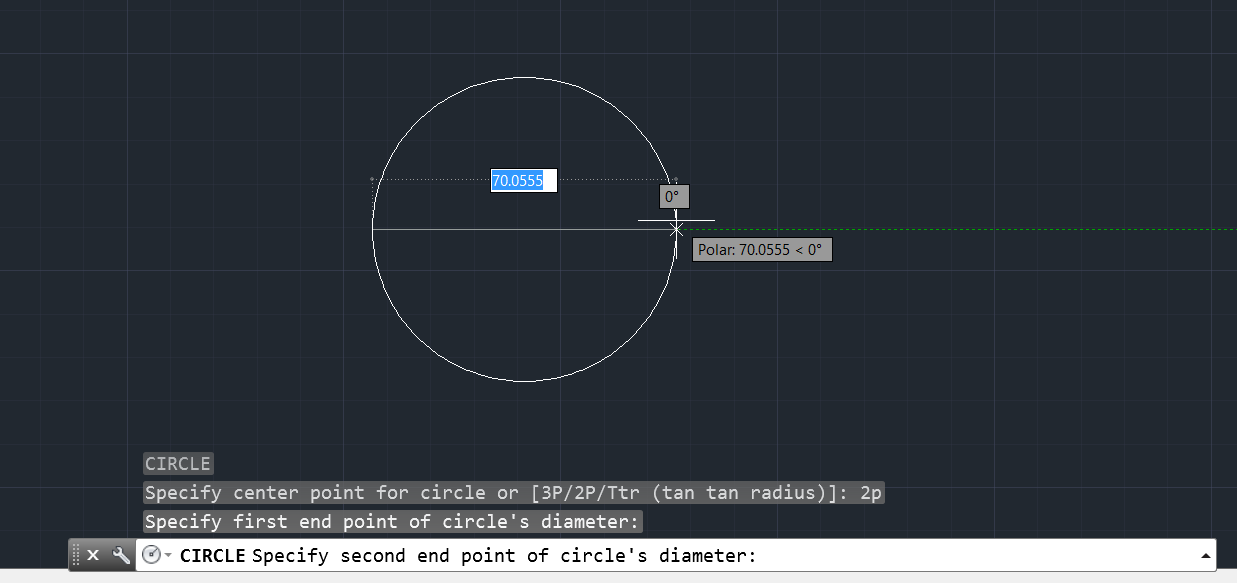The height and width of the screenshot is (583, 1237).
Task: Expand the recent commands dropdown arrow
Action: [167, 556]
